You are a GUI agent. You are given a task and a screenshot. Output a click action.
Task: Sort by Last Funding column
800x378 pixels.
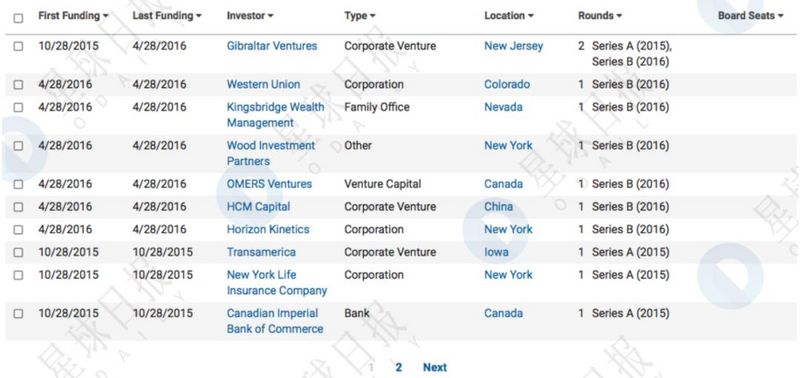[167, 16]
